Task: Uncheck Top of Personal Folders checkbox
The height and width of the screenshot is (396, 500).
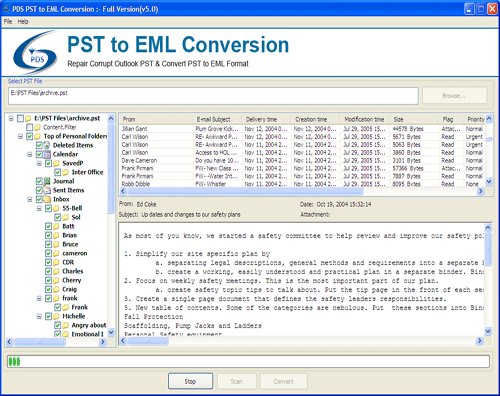Action: [30, 136]
